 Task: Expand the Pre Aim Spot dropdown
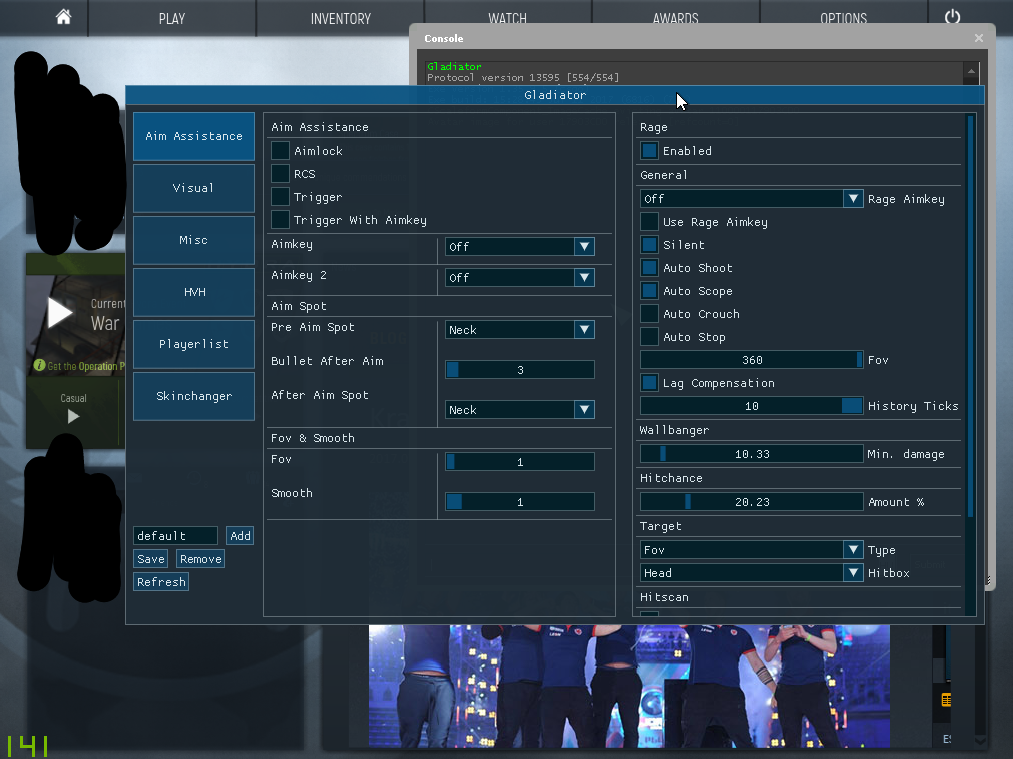[519, 330]
